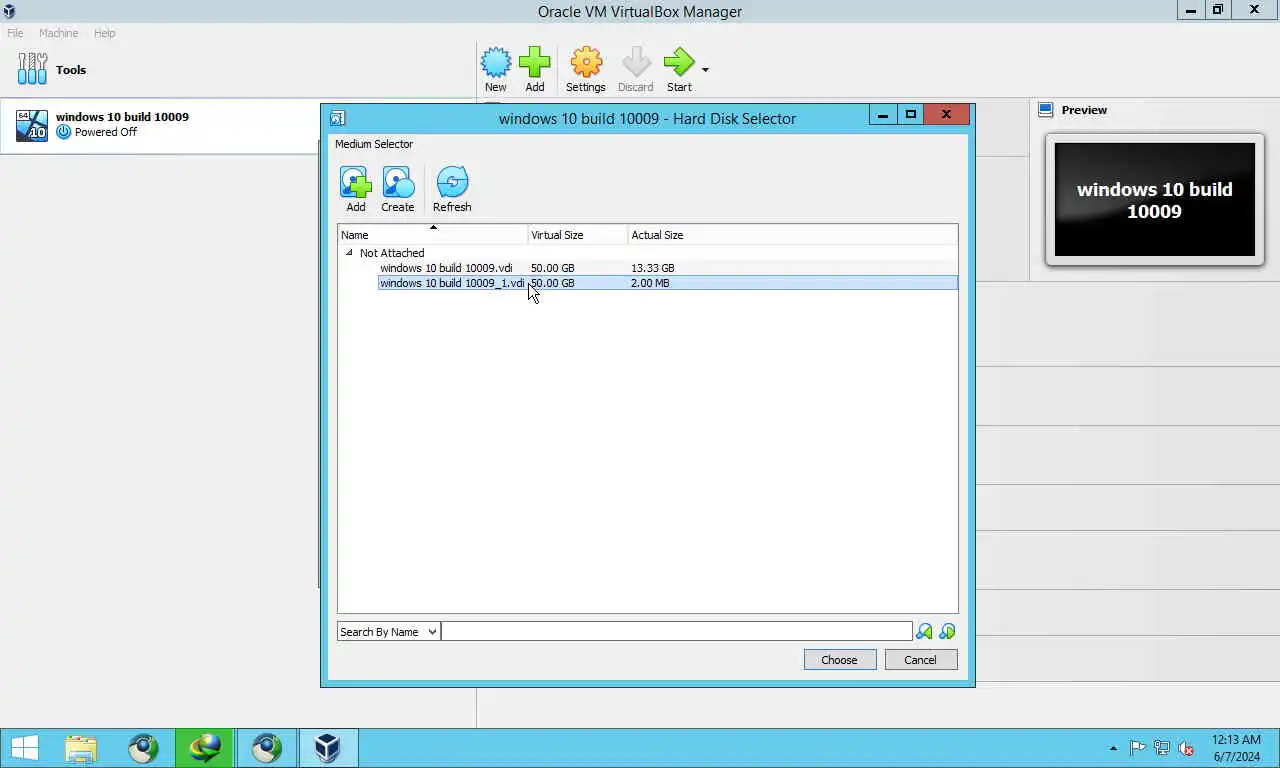Click the green highlighted globe icon in taskbar
This screenshot has width=1280, height=768.
205,748
